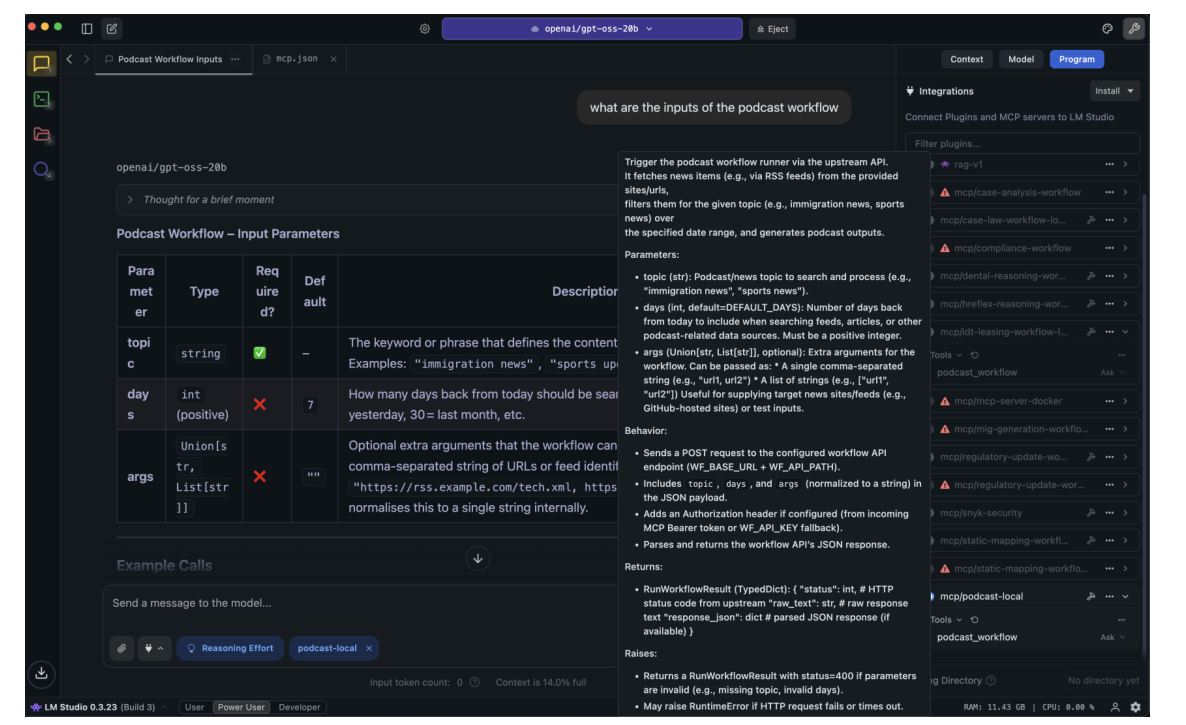1186x725 pixels.
Task: Click the Filter plugins search field
Action: pyautogui.click(x=1022, y=144)
